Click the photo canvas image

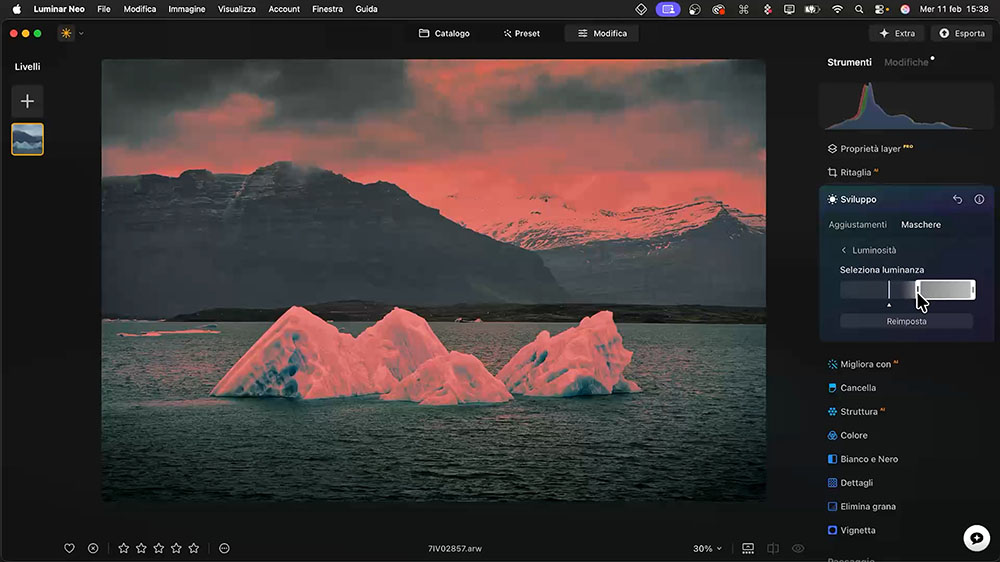coord(434,280)
